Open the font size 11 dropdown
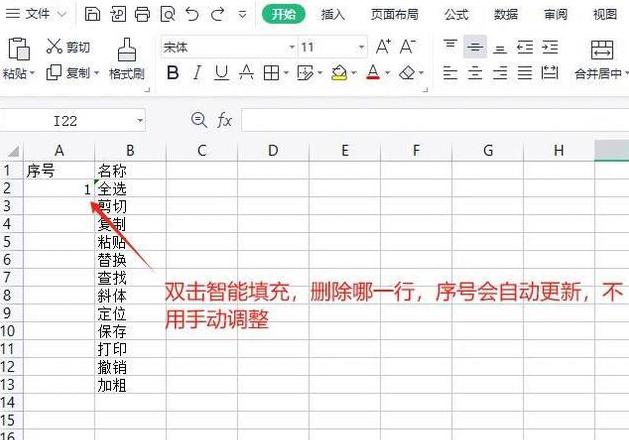 coord(361,47)
